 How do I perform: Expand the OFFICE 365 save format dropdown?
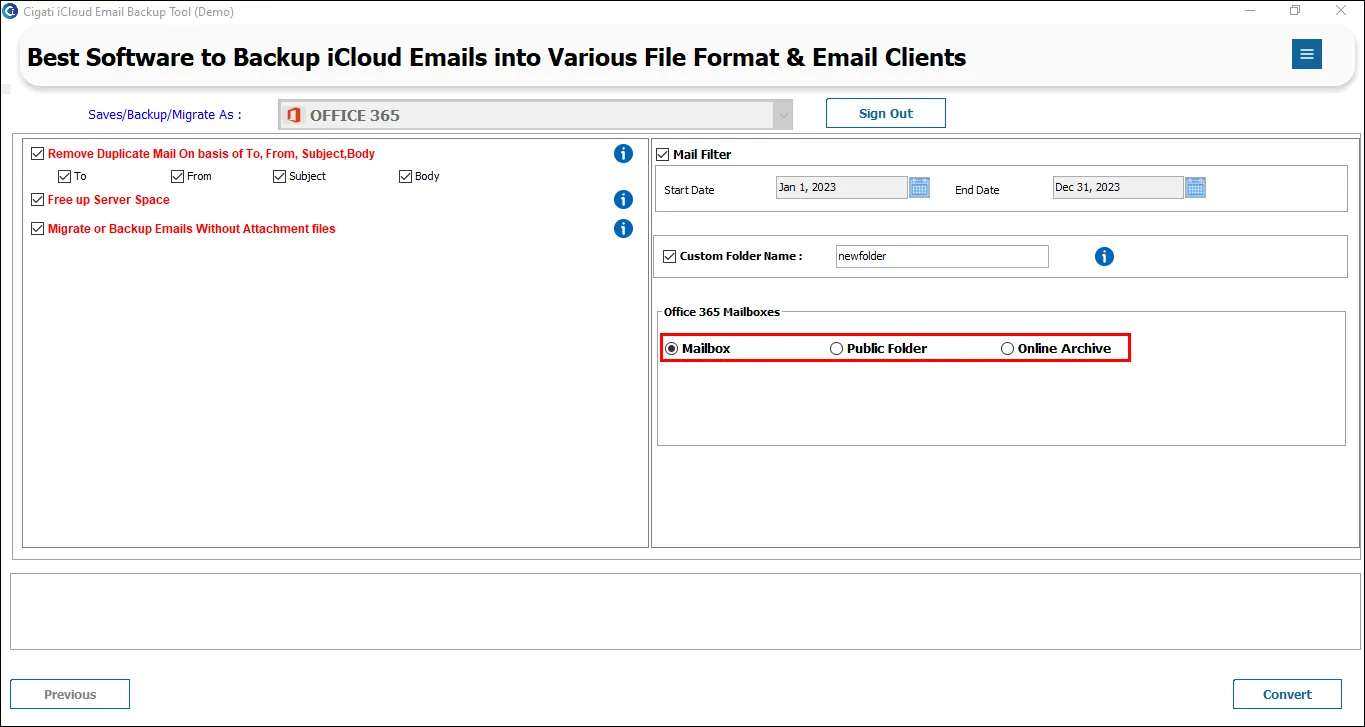coord(536,115)
